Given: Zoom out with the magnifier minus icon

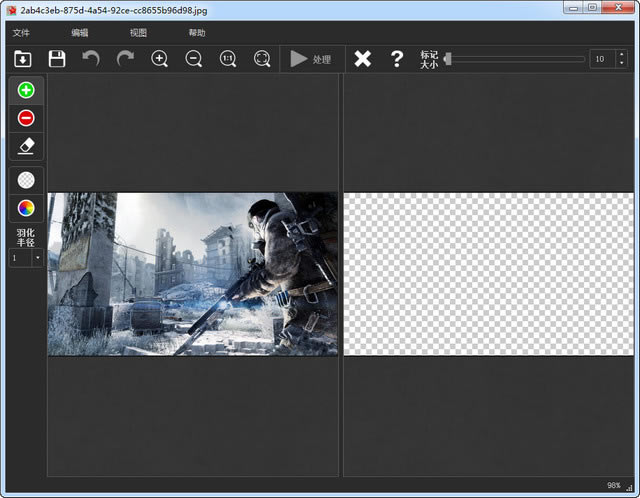Looking at the screenshot, I should point(194,59).
